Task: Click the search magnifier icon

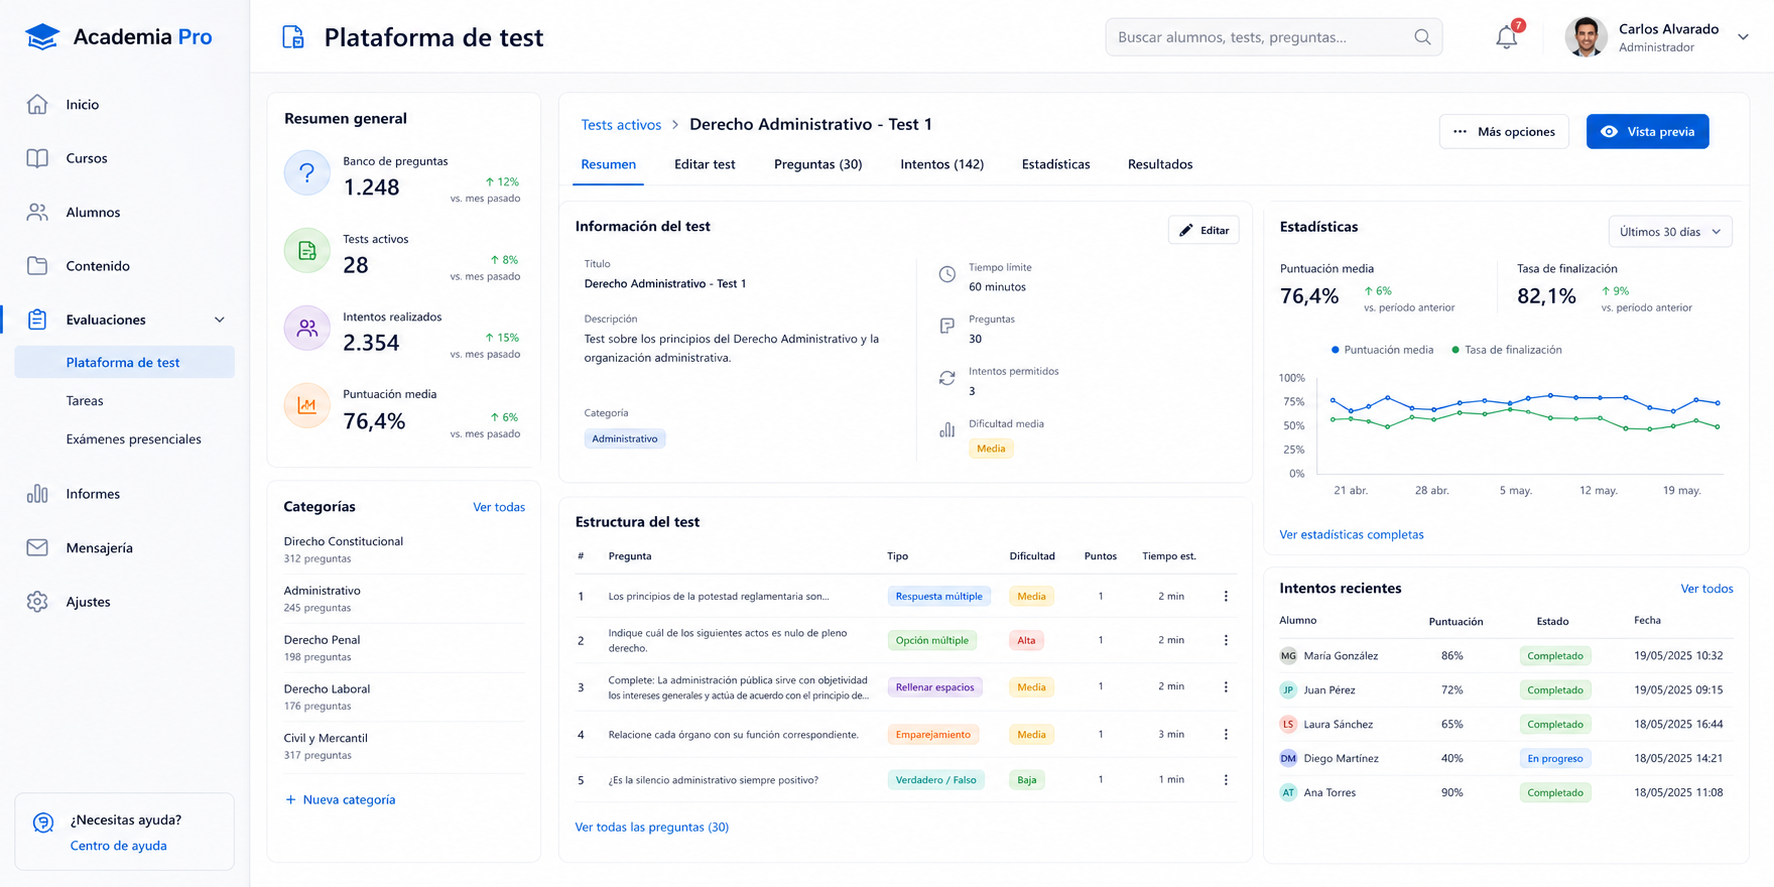Action: tap(1422, 37)
